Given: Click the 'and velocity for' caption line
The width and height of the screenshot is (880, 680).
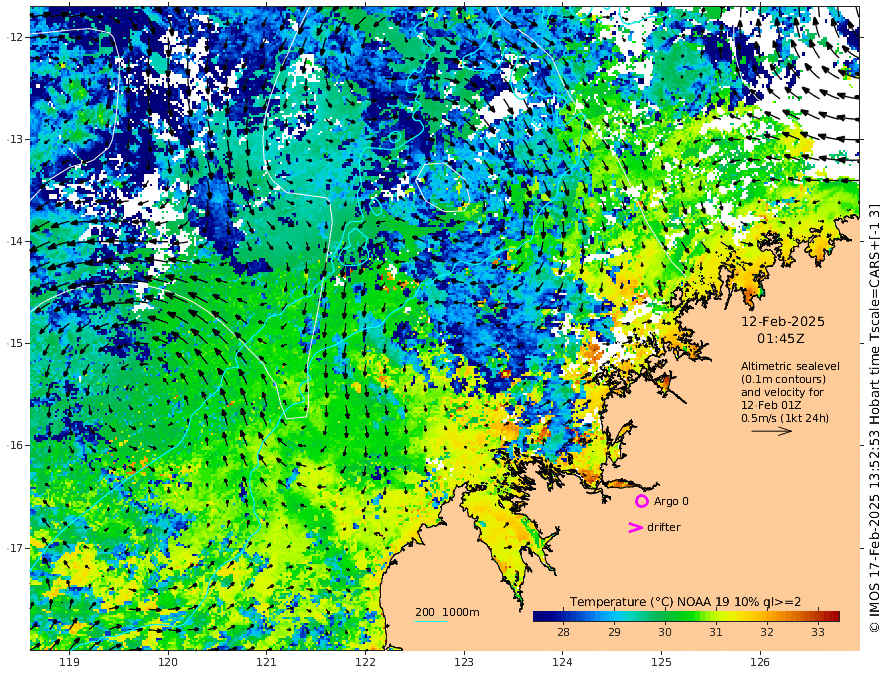Looking at the screenshot, I should (x=782, y=392).
